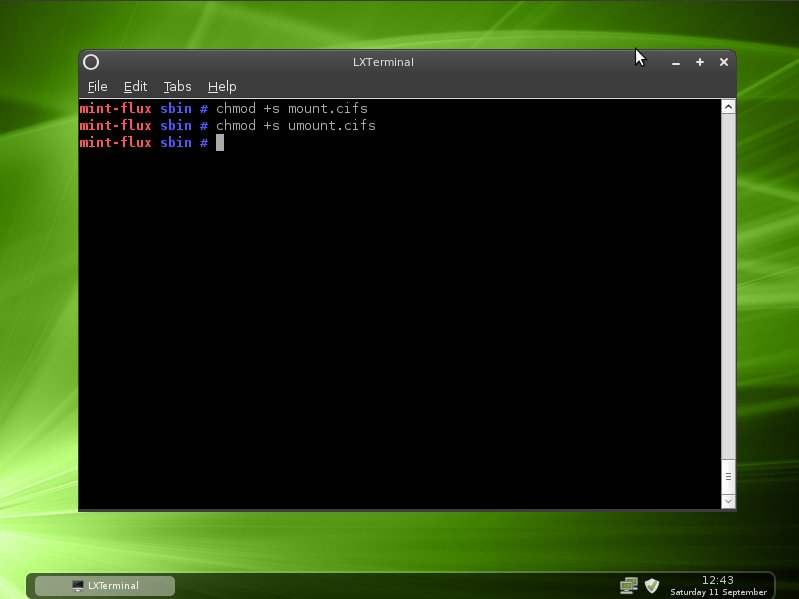Click the terminal cursor block at the prompt

pos(220,143)
